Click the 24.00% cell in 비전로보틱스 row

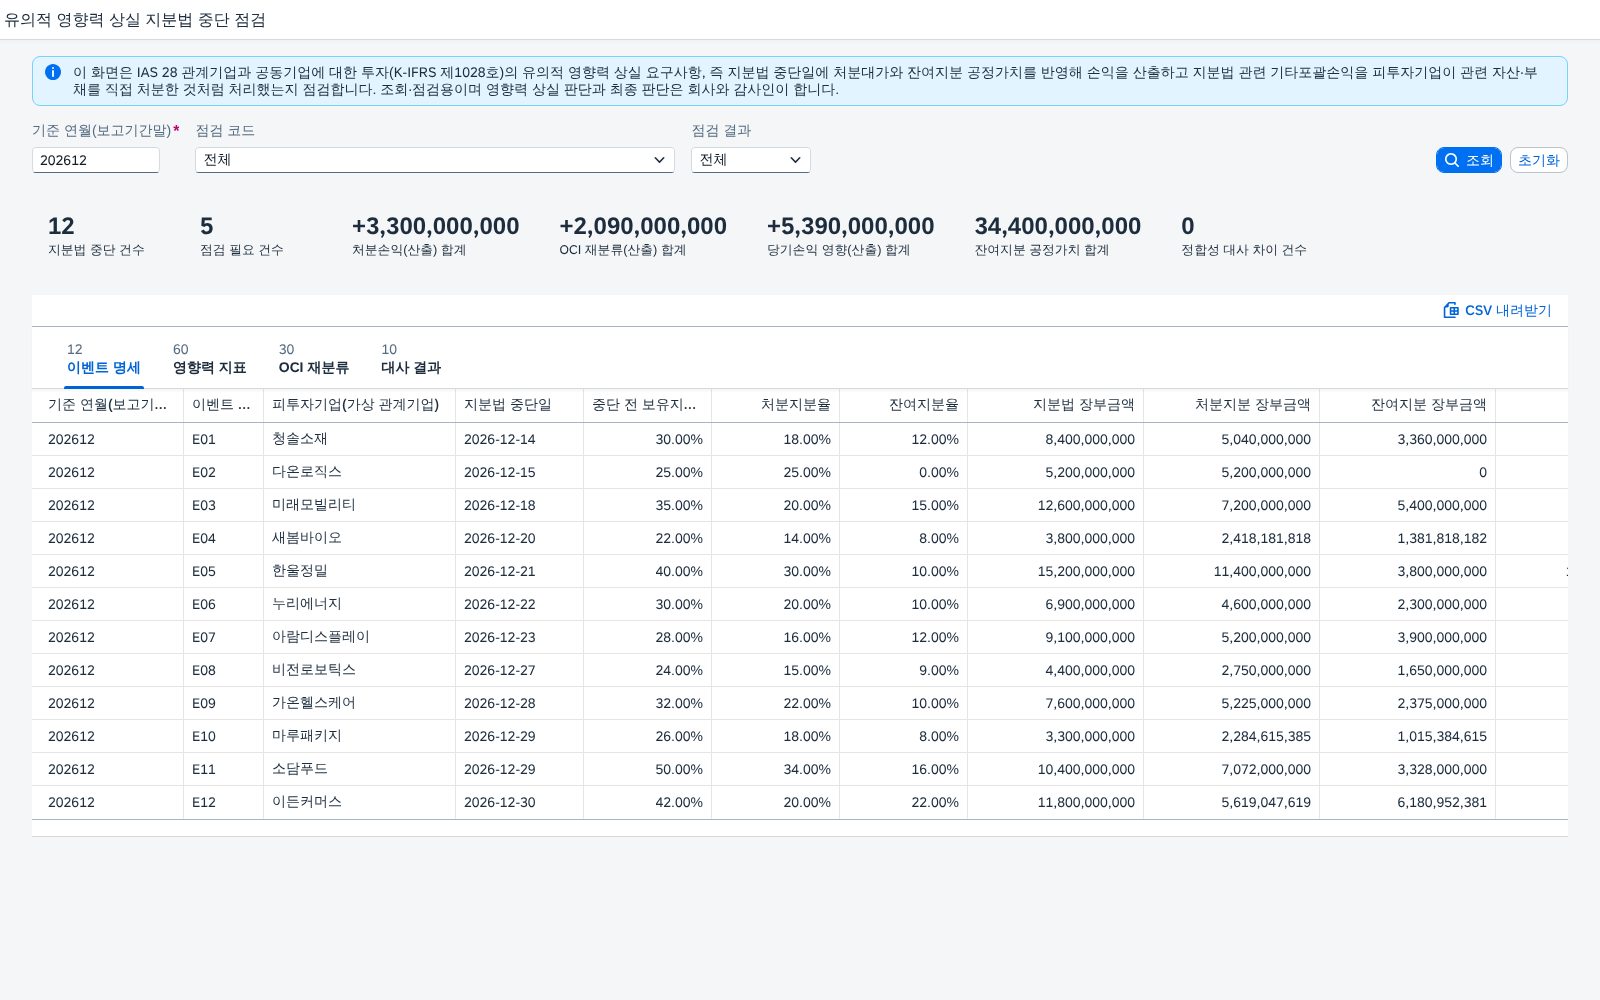[x=647, y=670]
